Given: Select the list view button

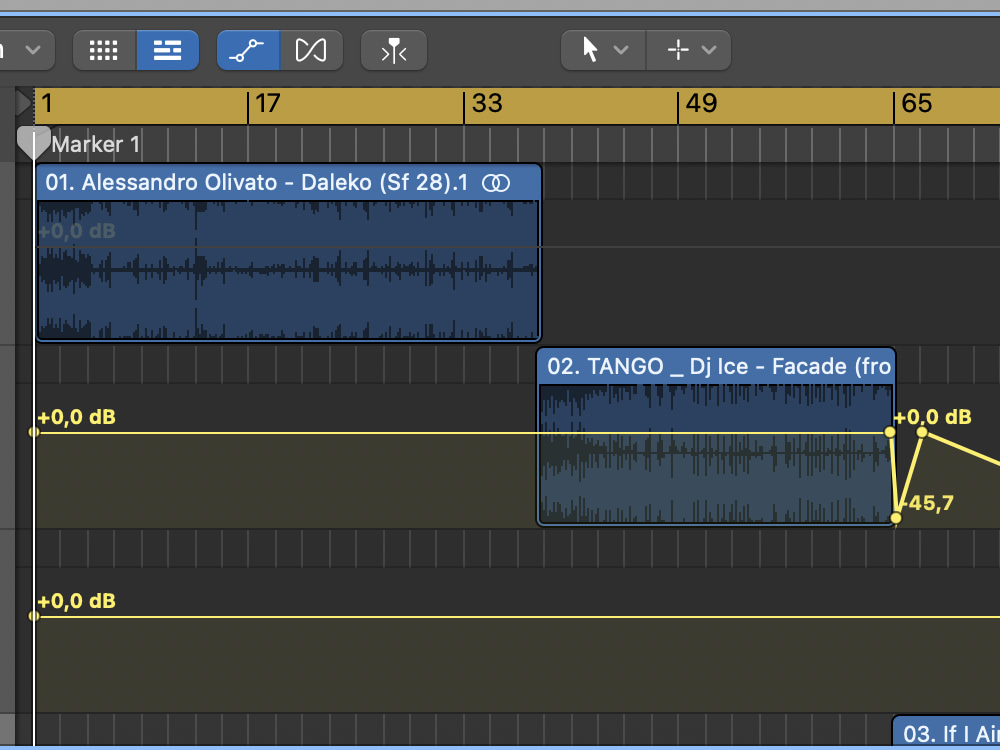Looking at the screenshot, I should [168, 50].
